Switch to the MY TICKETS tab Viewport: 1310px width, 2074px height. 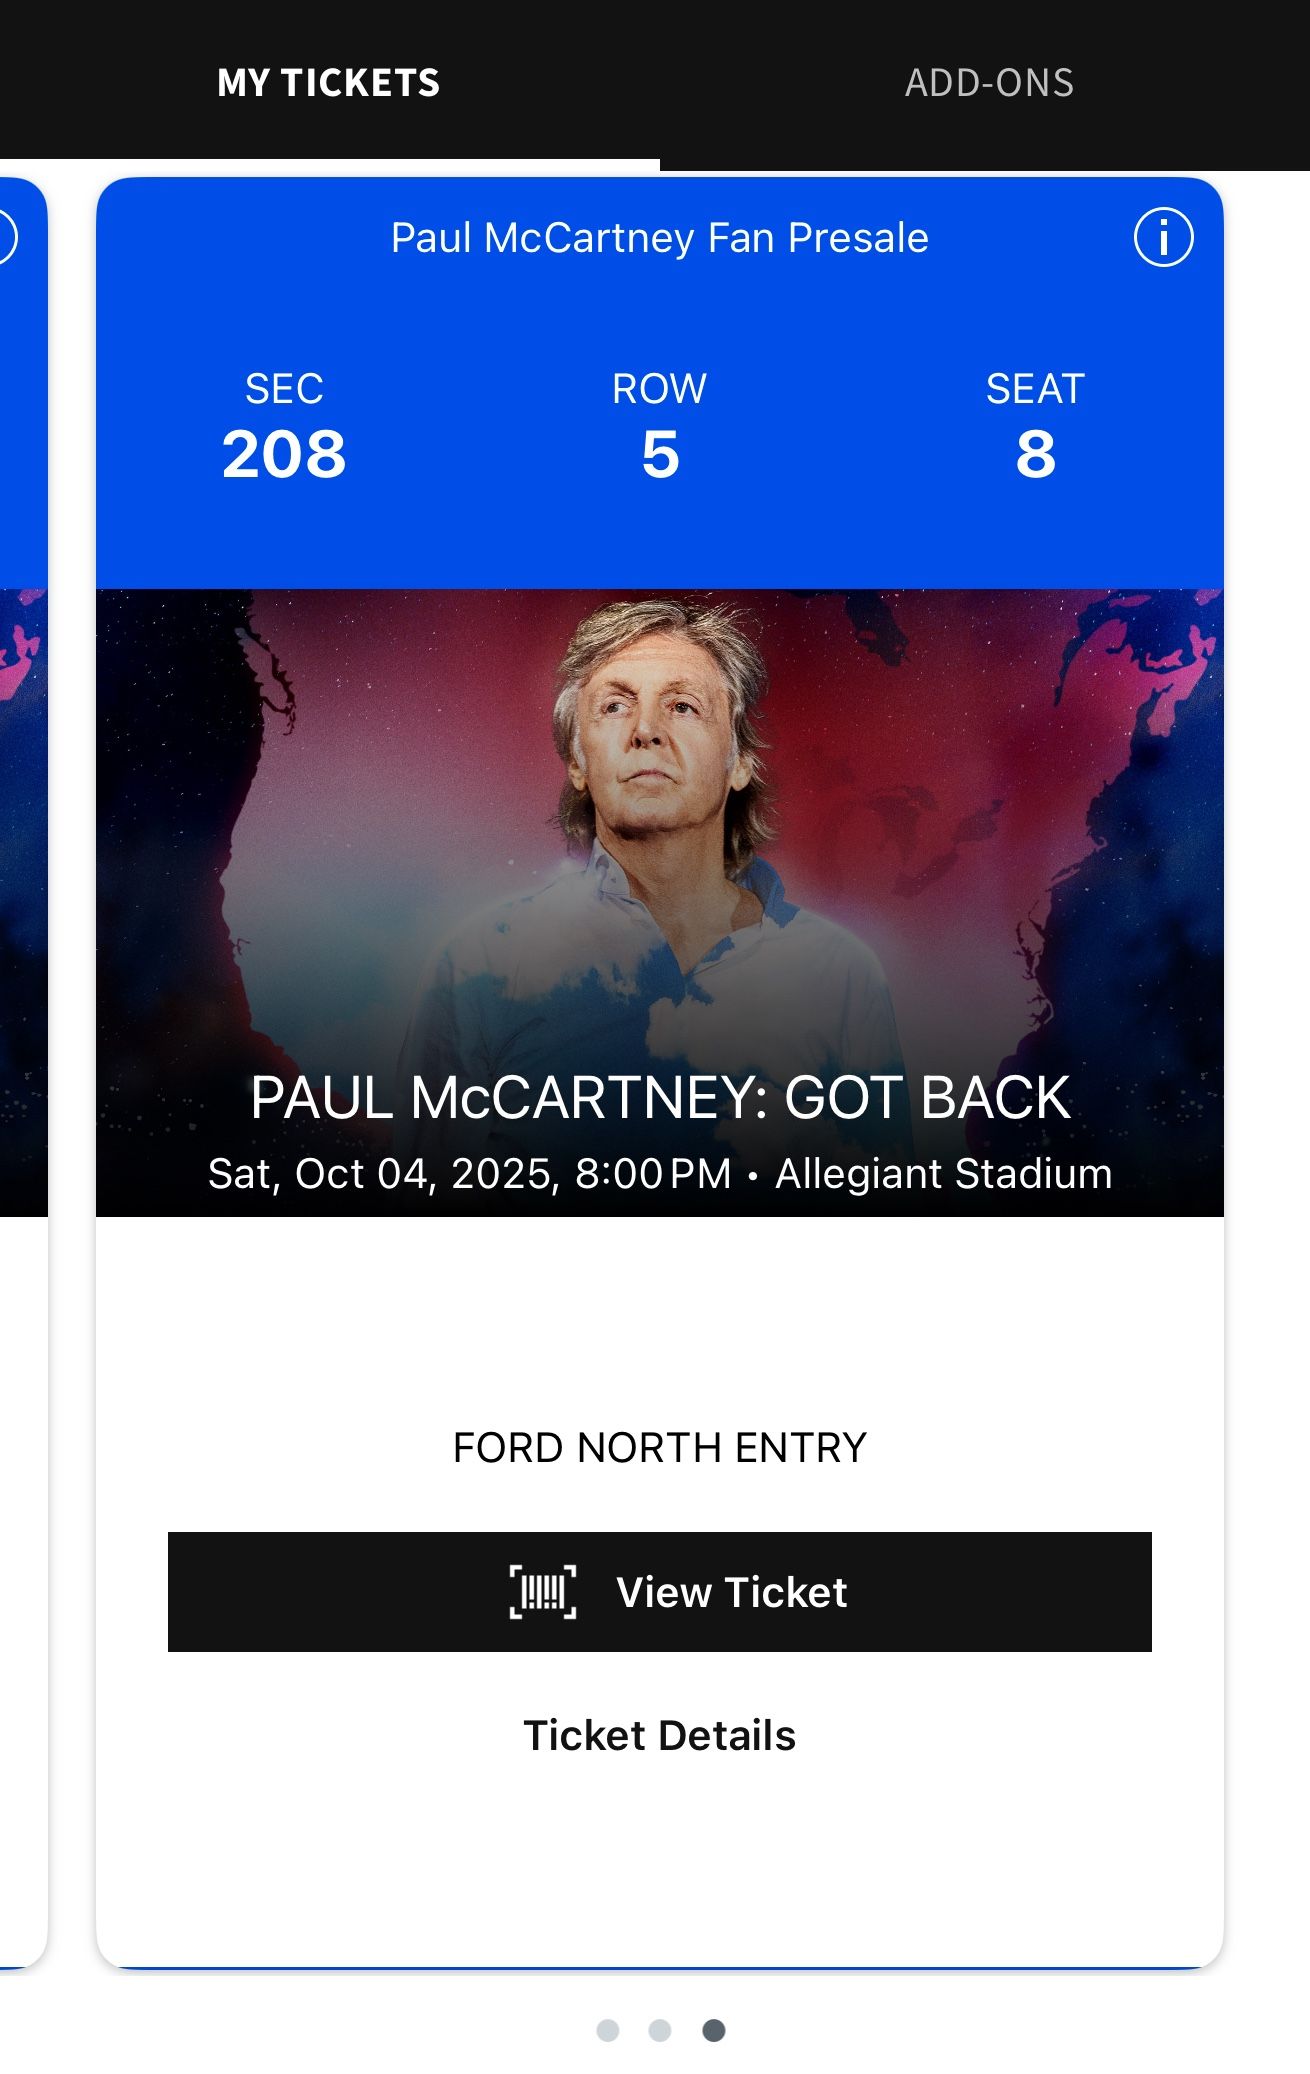328,83
